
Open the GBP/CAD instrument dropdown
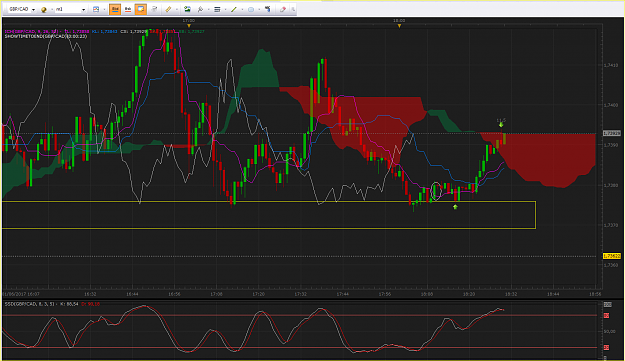pyautogui.click(x=22, y=9)
